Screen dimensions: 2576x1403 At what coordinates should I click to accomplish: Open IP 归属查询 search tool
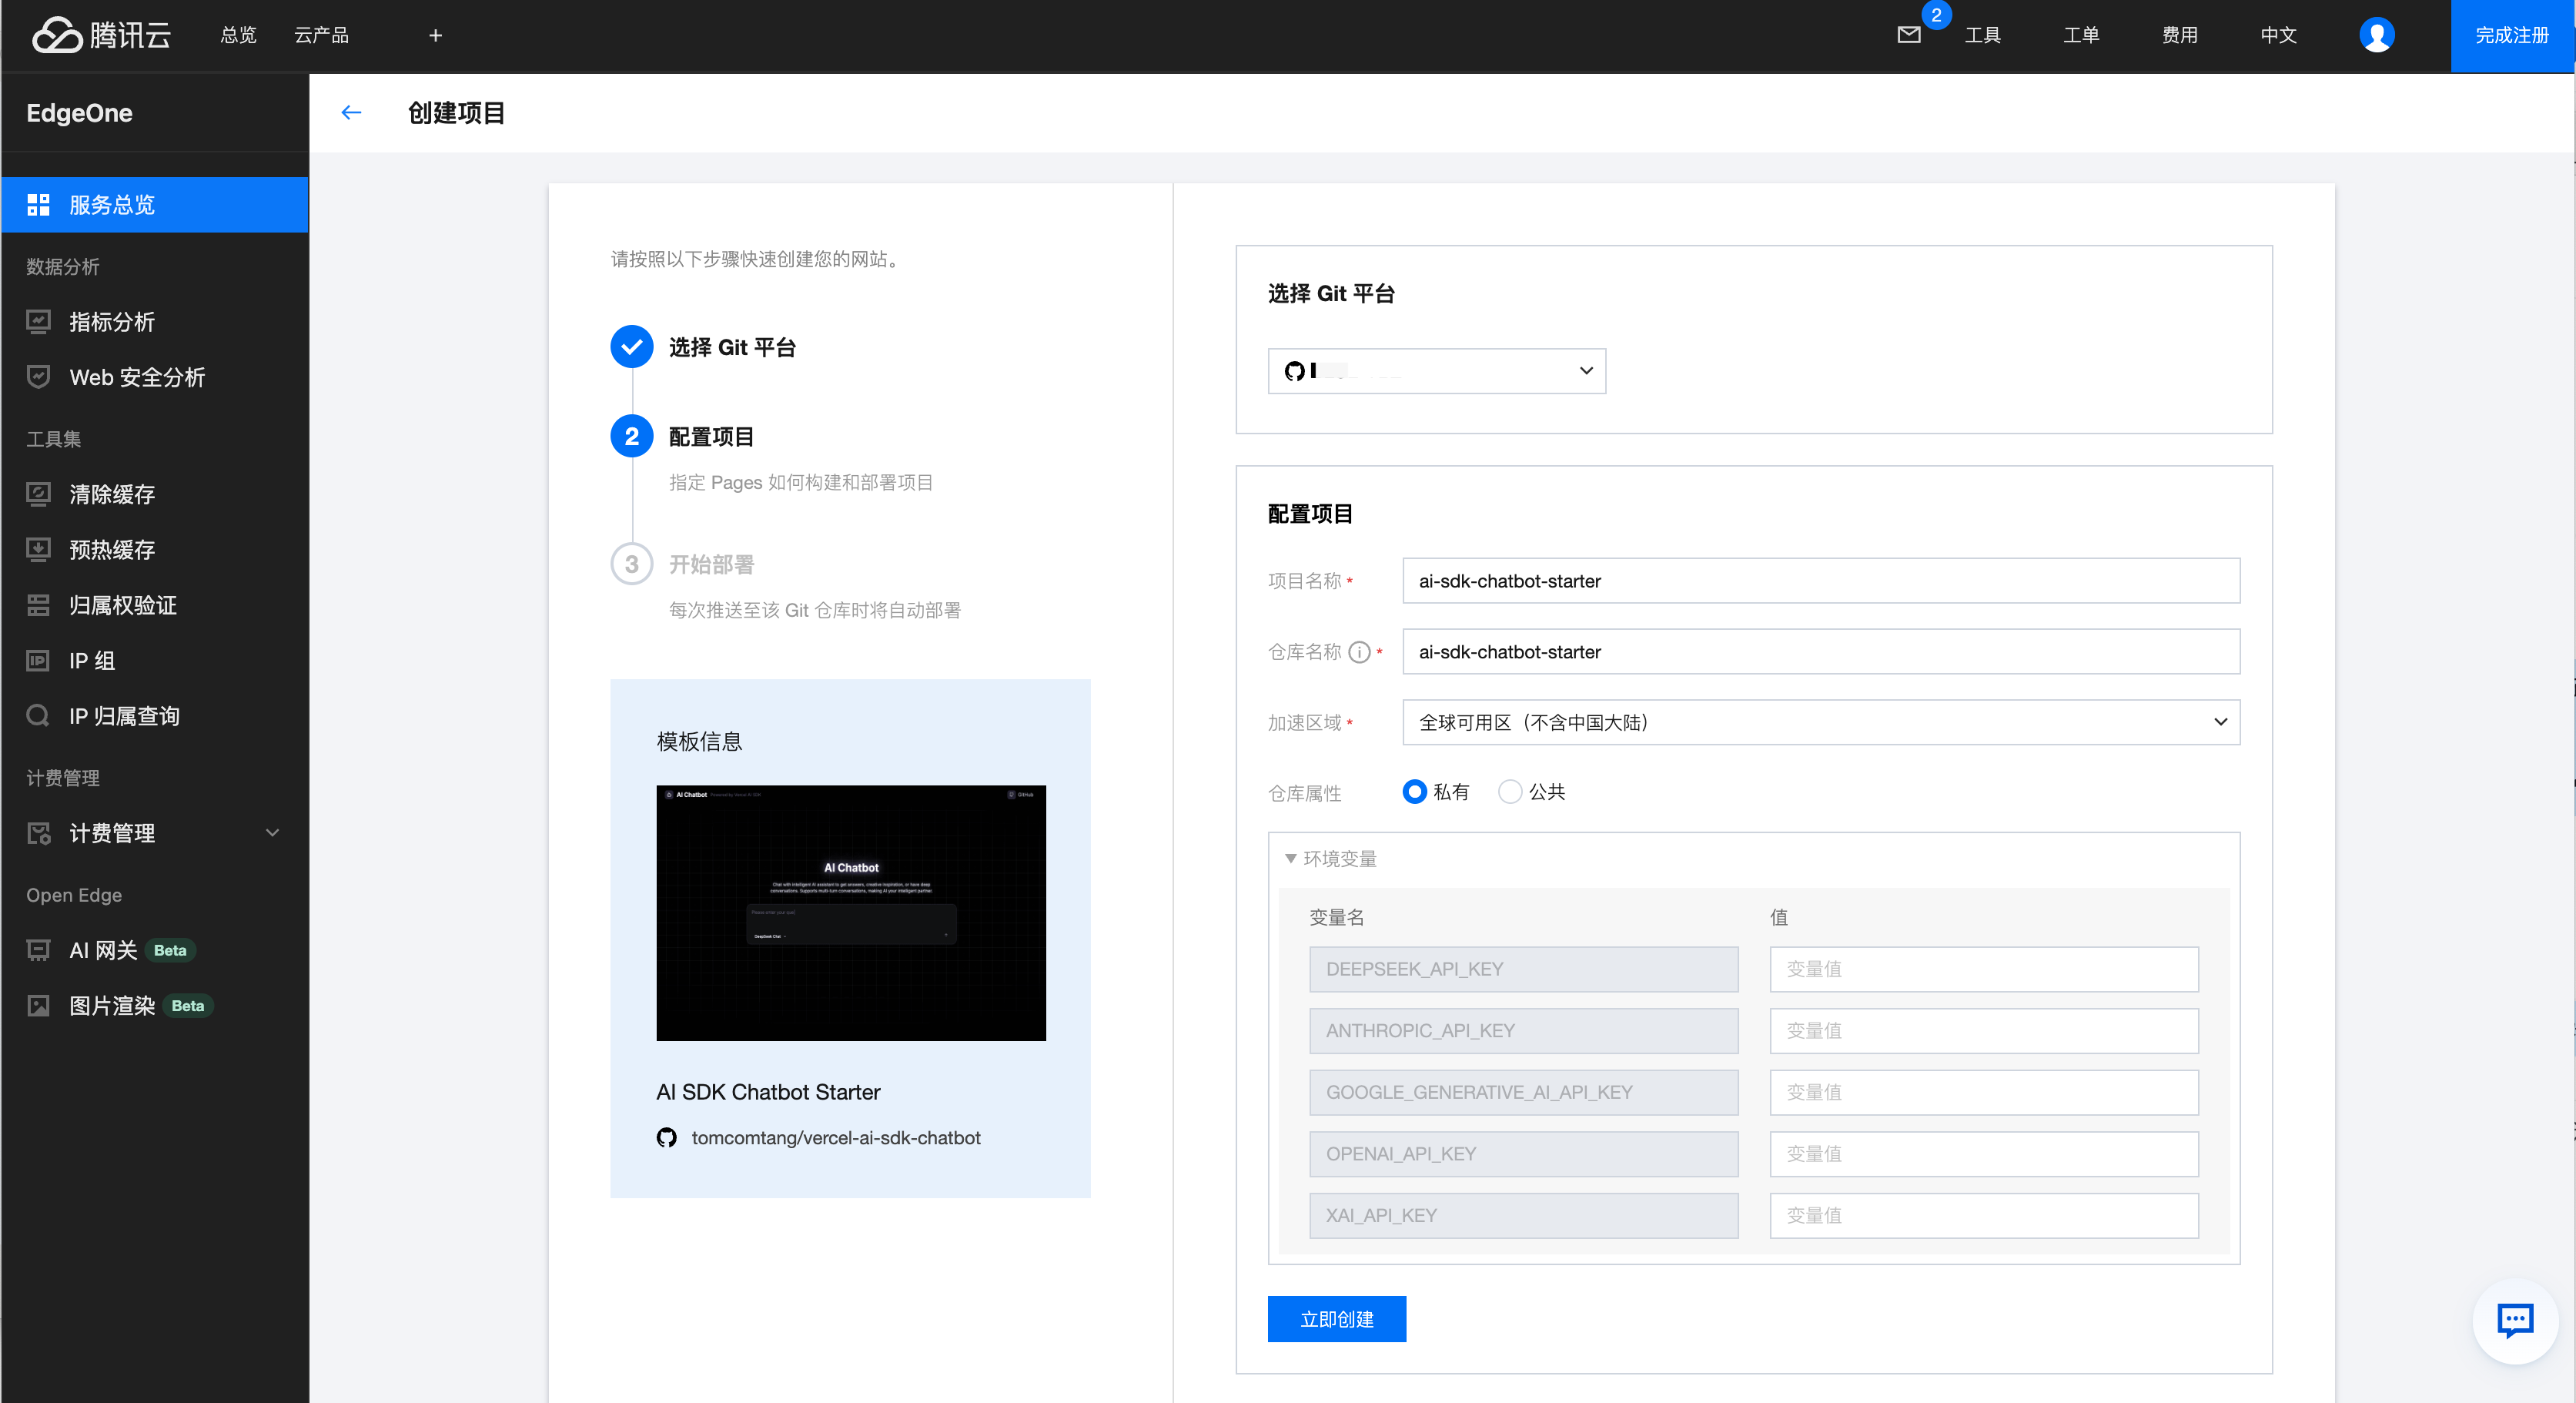pyautogui.click(x=124, y=716)
